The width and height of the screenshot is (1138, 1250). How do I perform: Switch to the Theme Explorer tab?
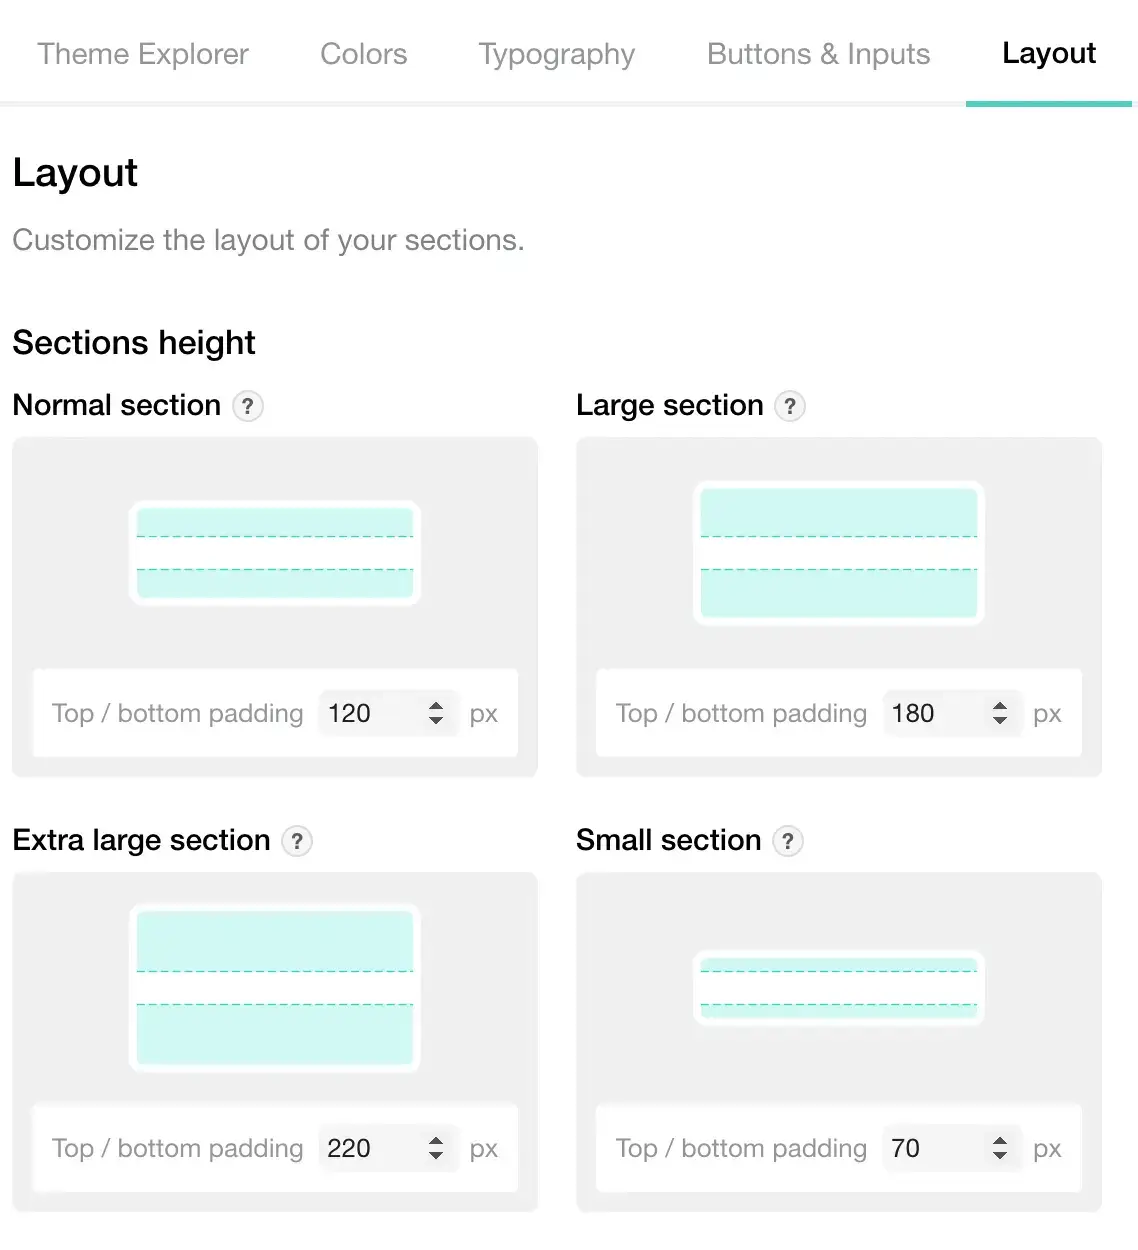tap(143, 54)
